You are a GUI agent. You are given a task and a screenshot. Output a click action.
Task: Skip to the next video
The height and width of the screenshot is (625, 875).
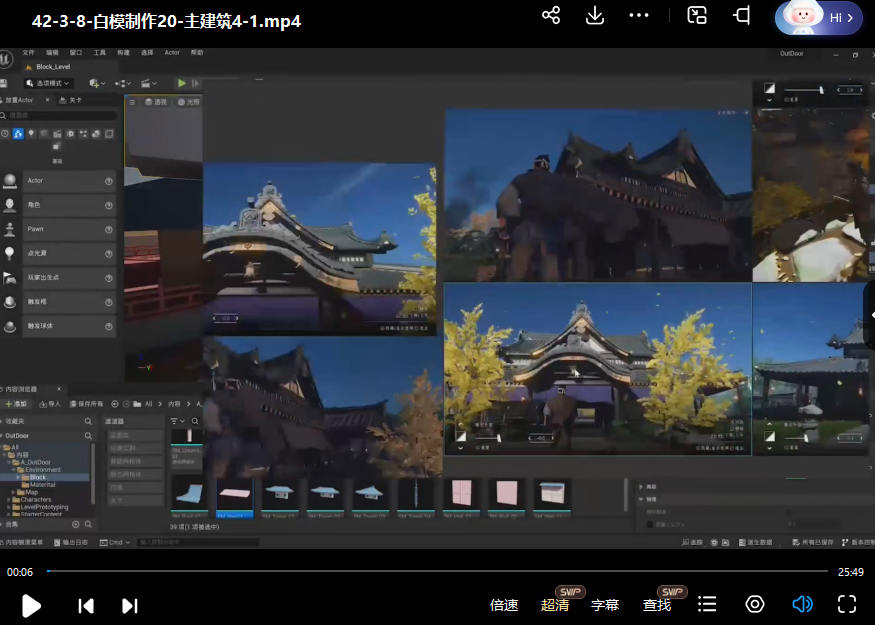click(x=129, y=605)
